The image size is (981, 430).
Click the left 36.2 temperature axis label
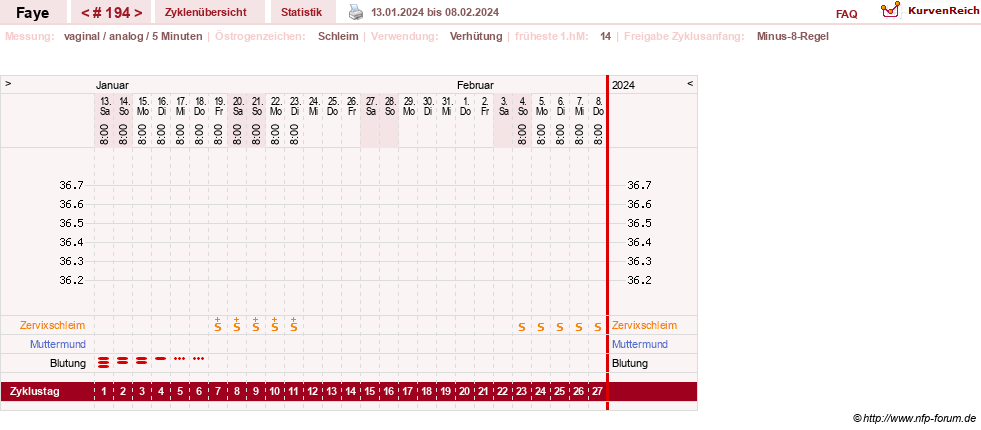[x=71, y=280]
